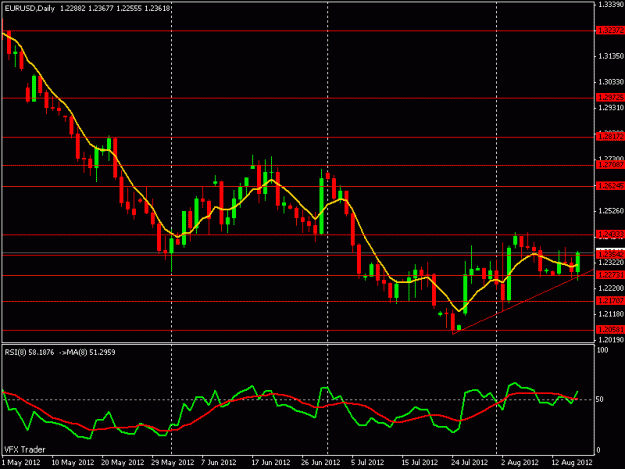This screenshot has height=469, width=625.
Task: Click the RSI scale value 100
Action: [x=603, y=350]
